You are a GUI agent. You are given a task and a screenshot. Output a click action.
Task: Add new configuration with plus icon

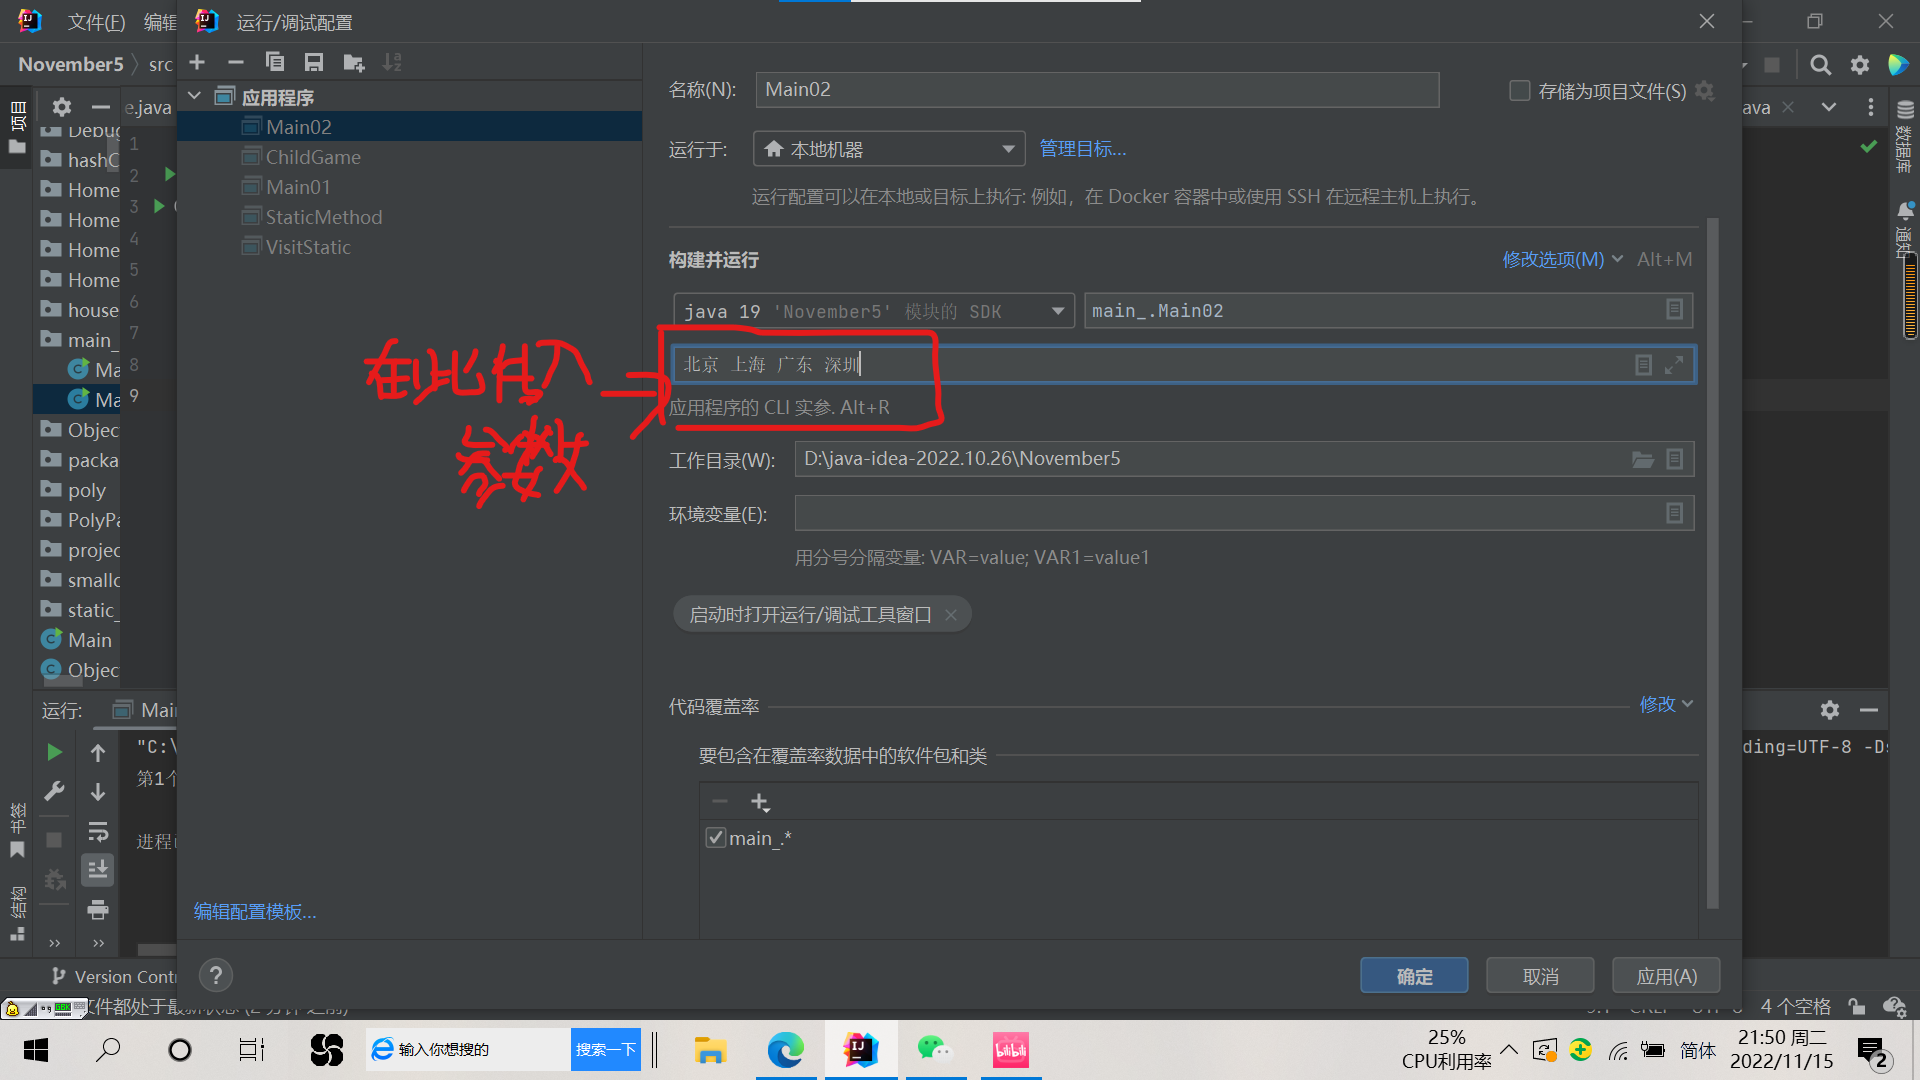click(x=197, y=62)
